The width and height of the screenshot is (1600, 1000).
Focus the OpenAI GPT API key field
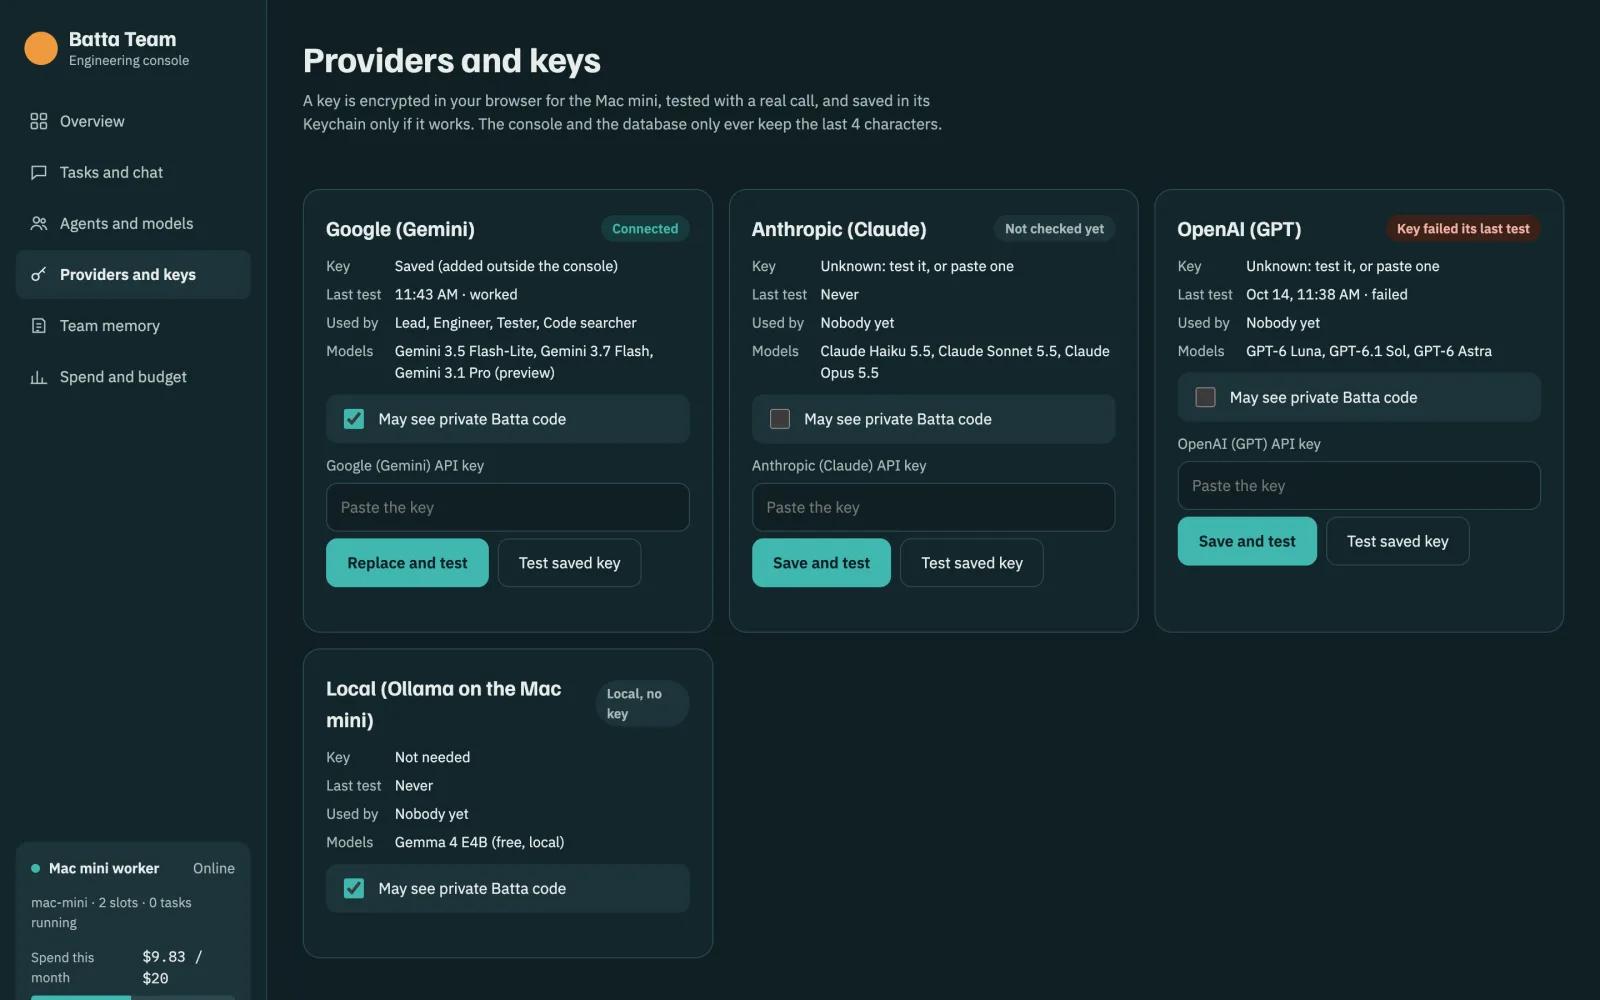(1359, 485)
